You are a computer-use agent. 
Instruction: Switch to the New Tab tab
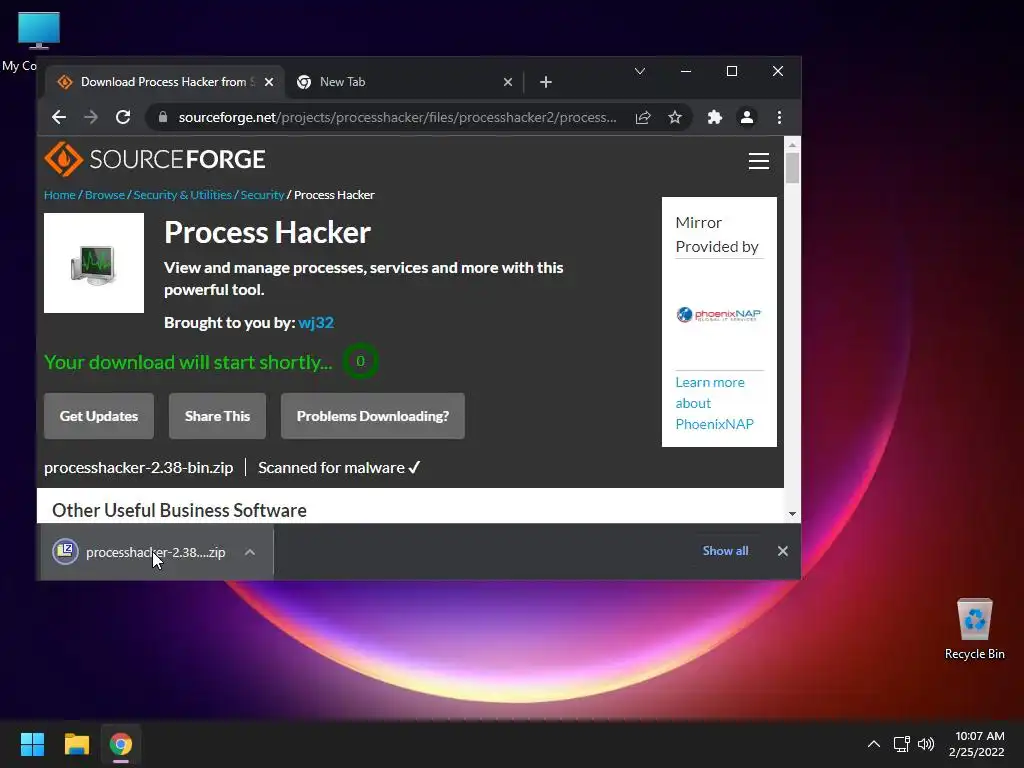404,82
